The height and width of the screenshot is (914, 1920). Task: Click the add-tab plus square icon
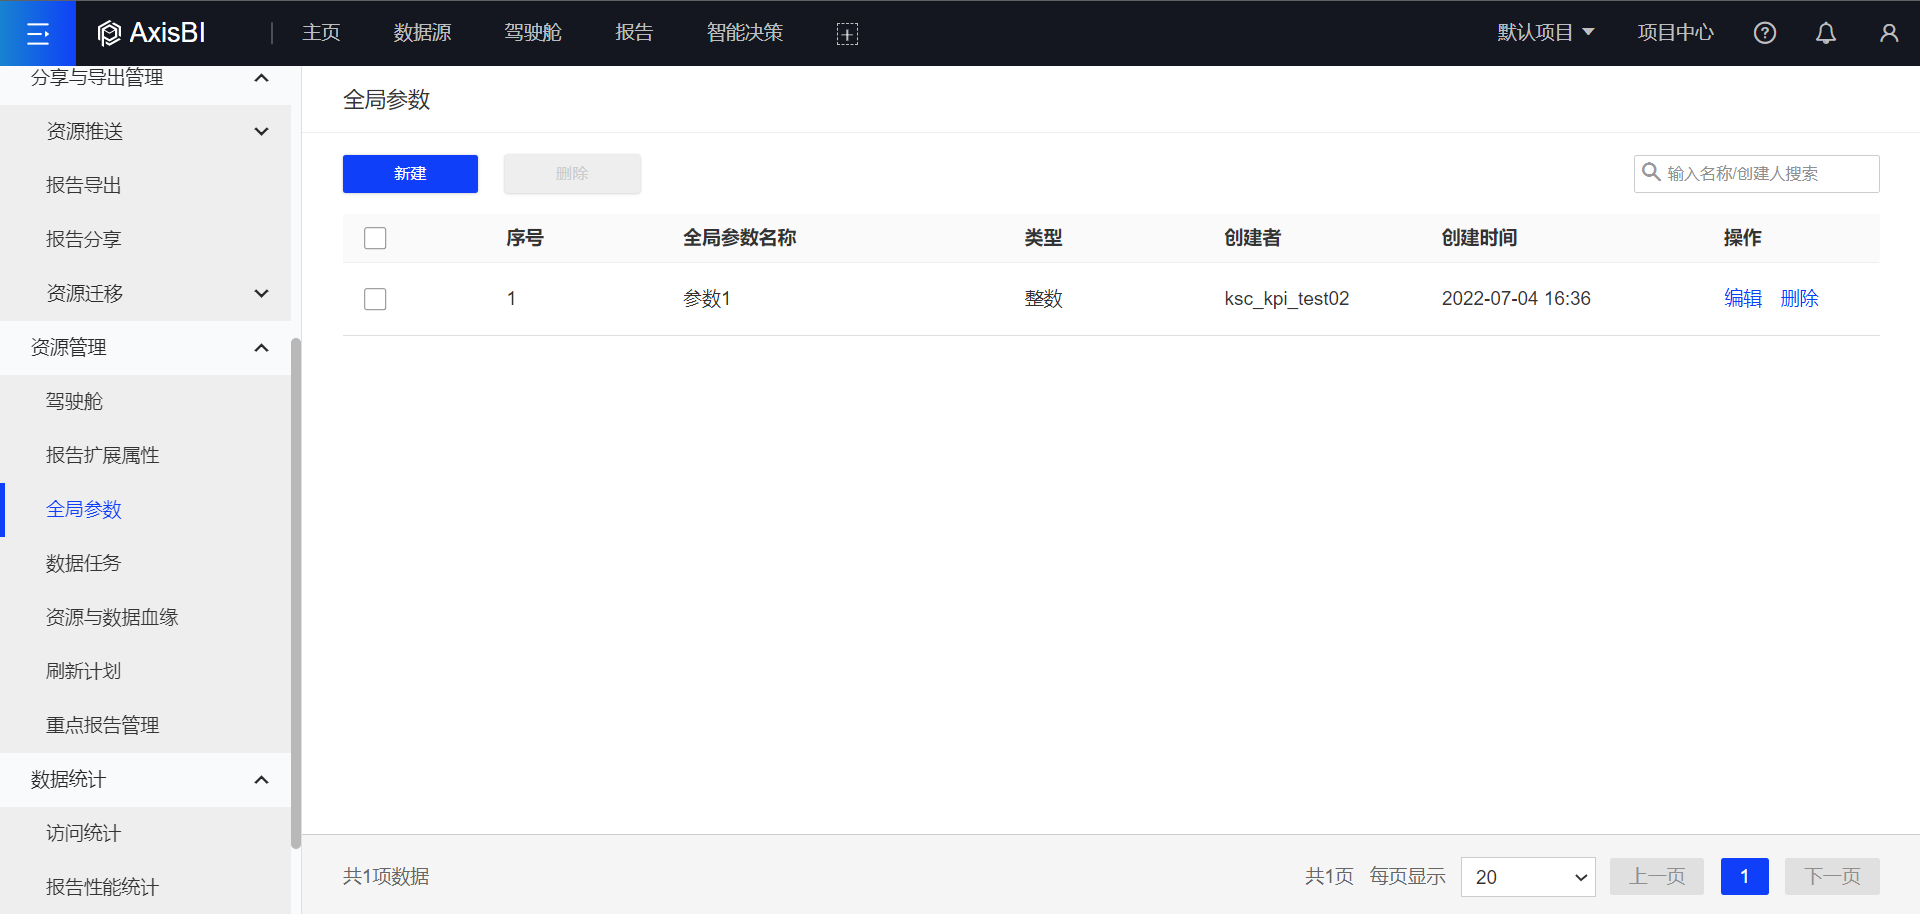tap(847, 34)
